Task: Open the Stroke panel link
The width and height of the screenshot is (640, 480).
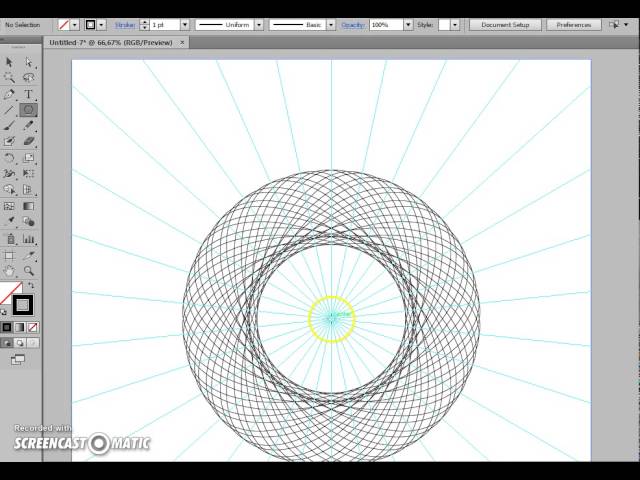Action: (125, 25)
